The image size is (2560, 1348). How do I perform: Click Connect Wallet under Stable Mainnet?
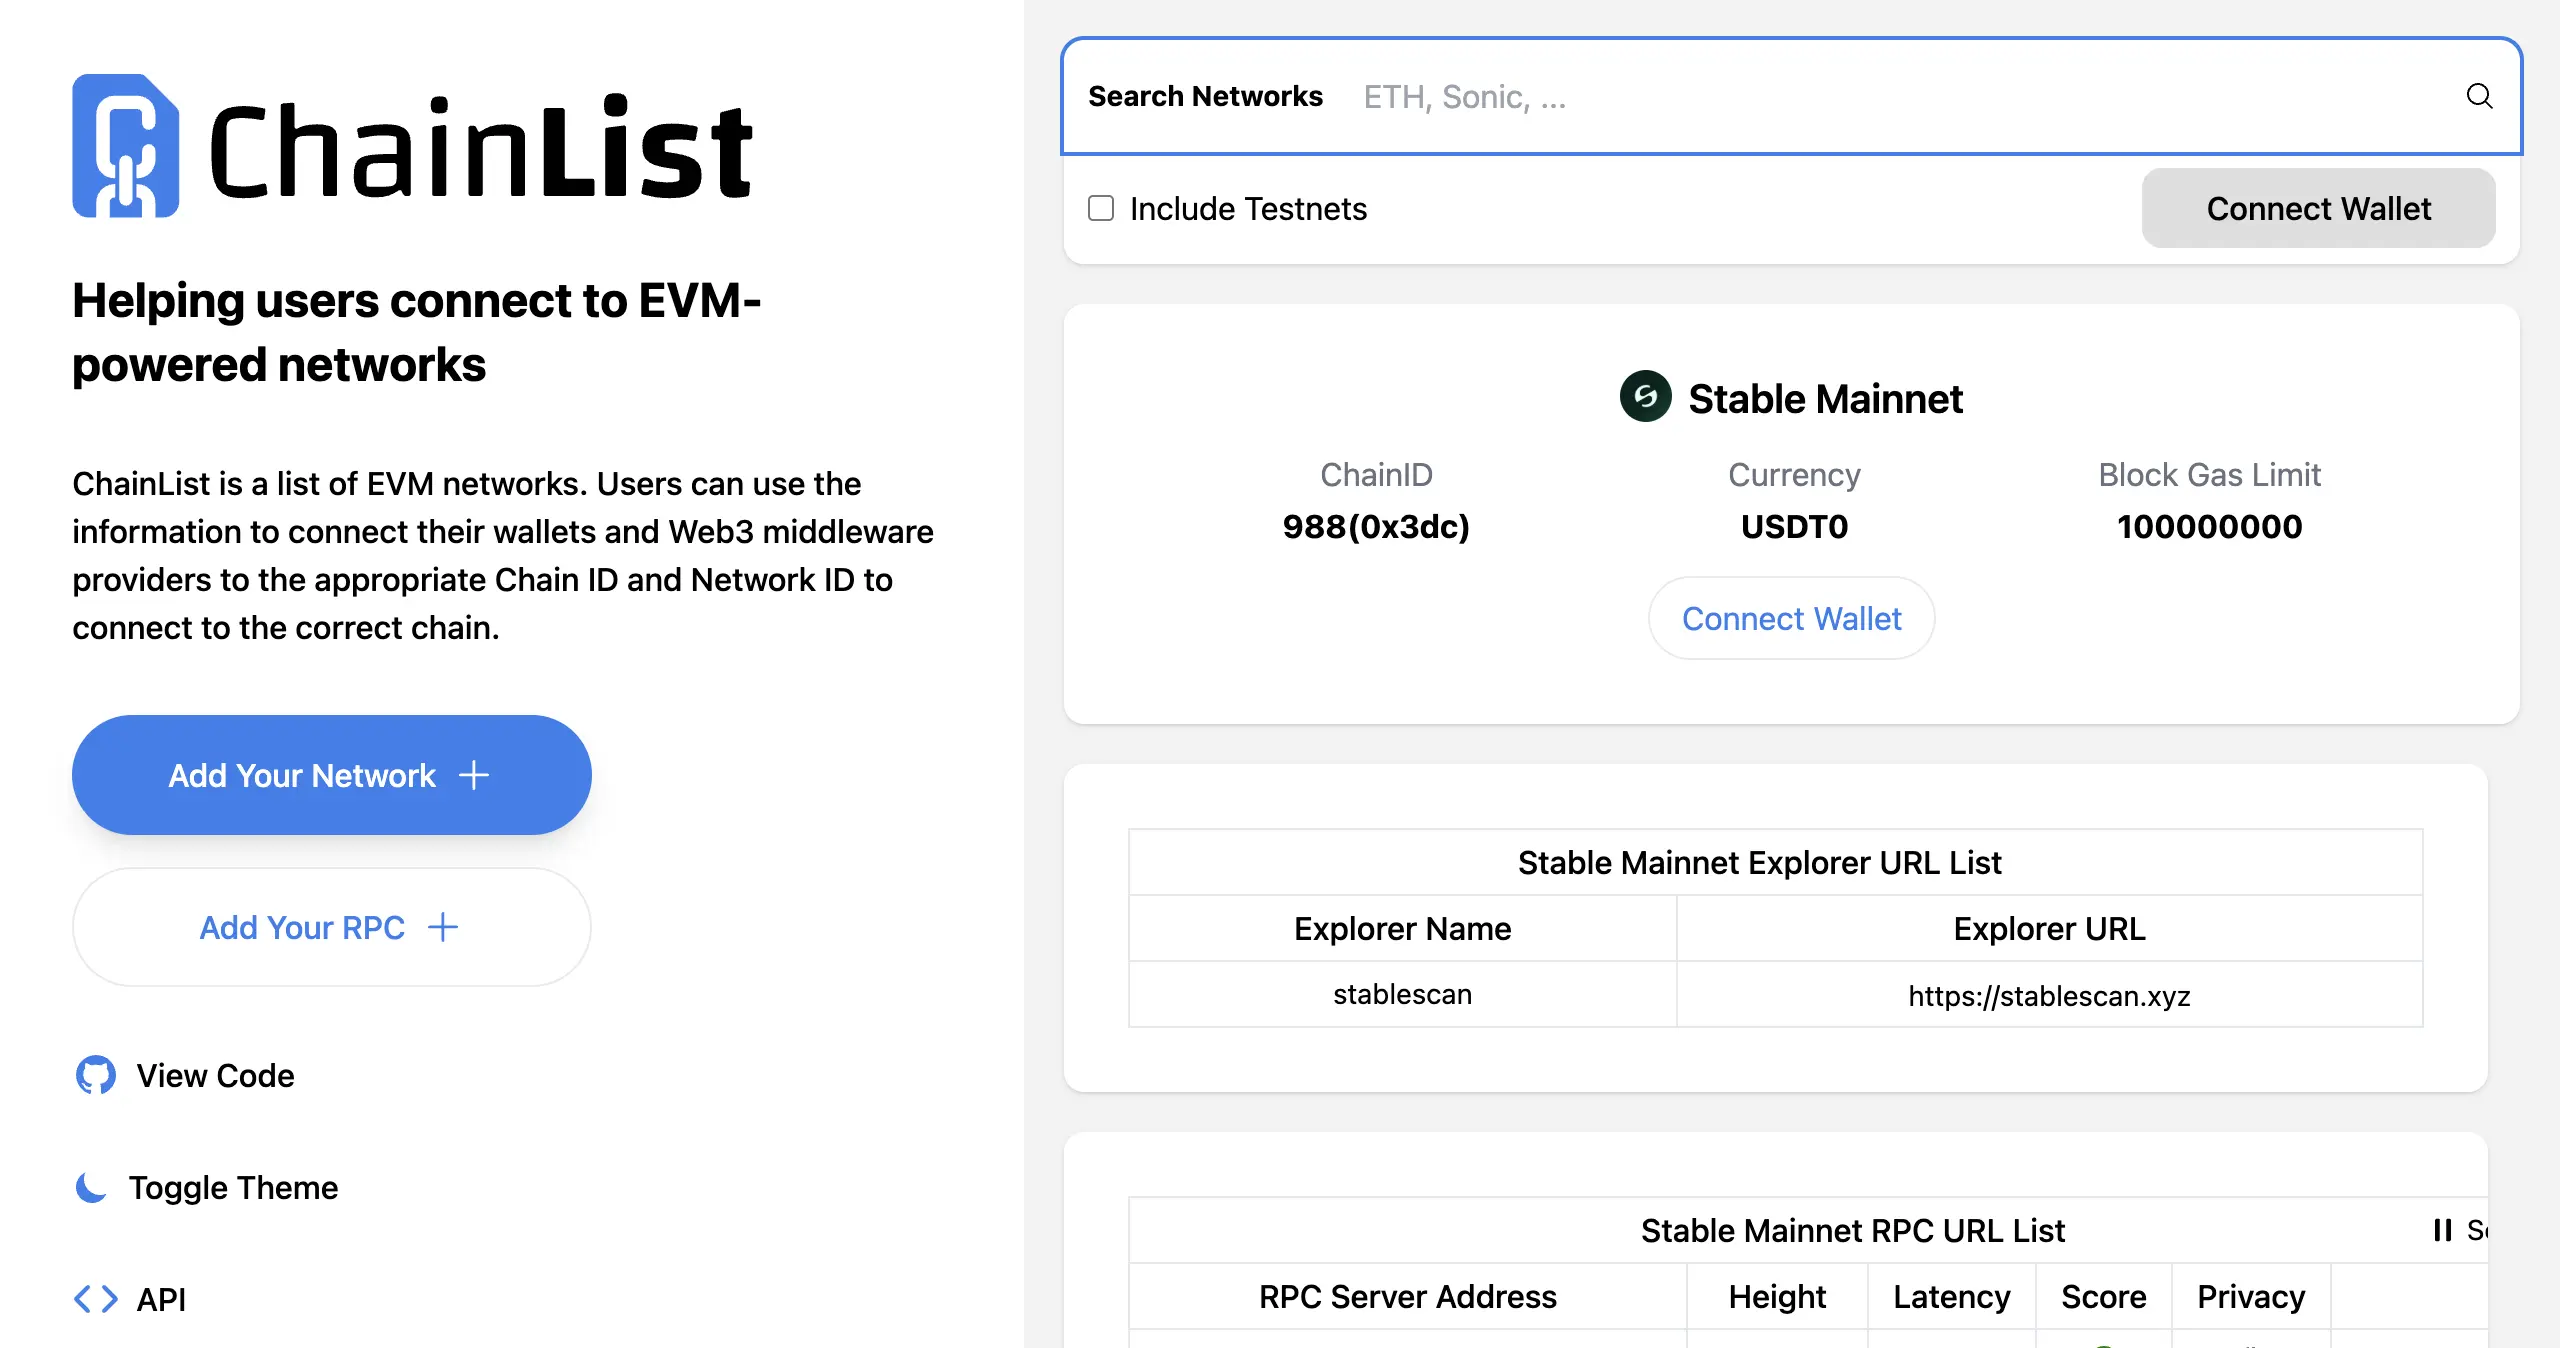coord(1791,618)
